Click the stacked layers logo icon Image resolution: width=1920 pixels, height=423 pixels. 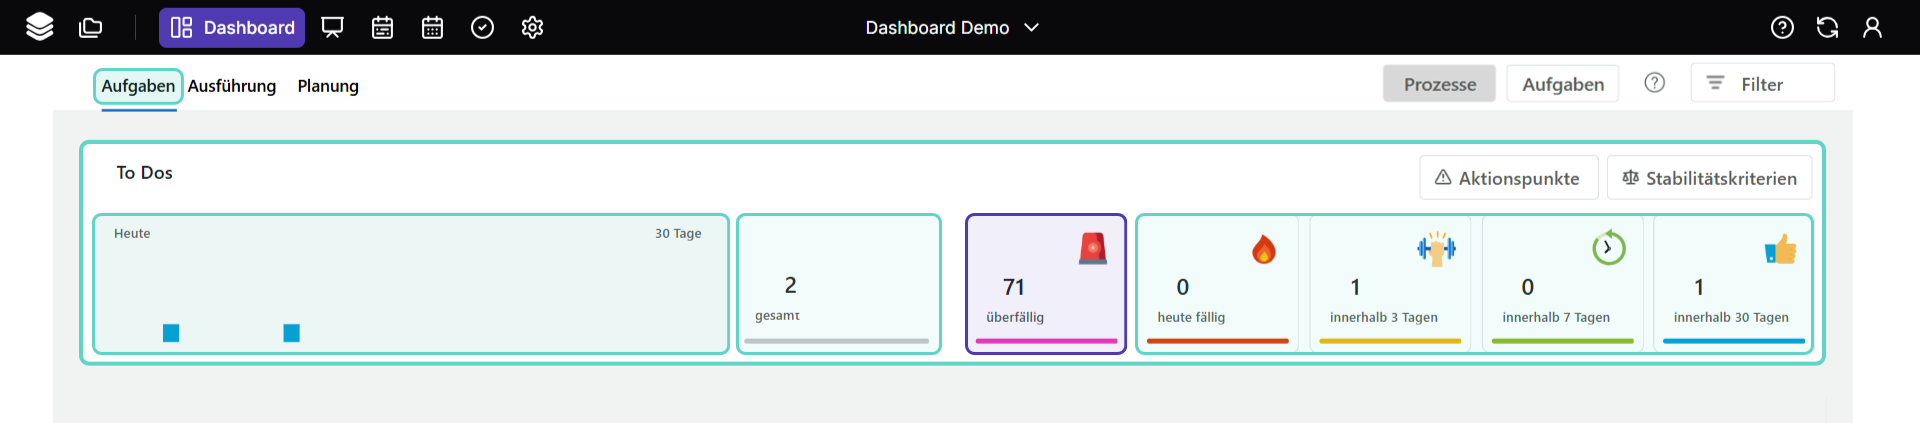pos(40,27)
